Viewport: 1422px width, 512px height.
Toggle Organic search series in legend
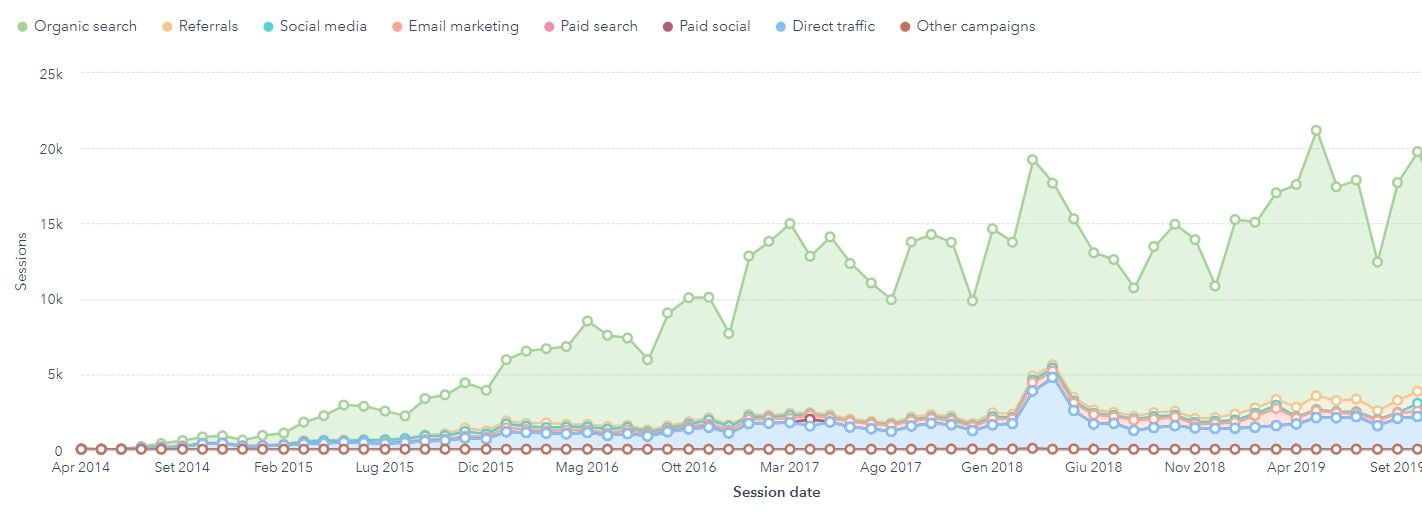[85, 27]
